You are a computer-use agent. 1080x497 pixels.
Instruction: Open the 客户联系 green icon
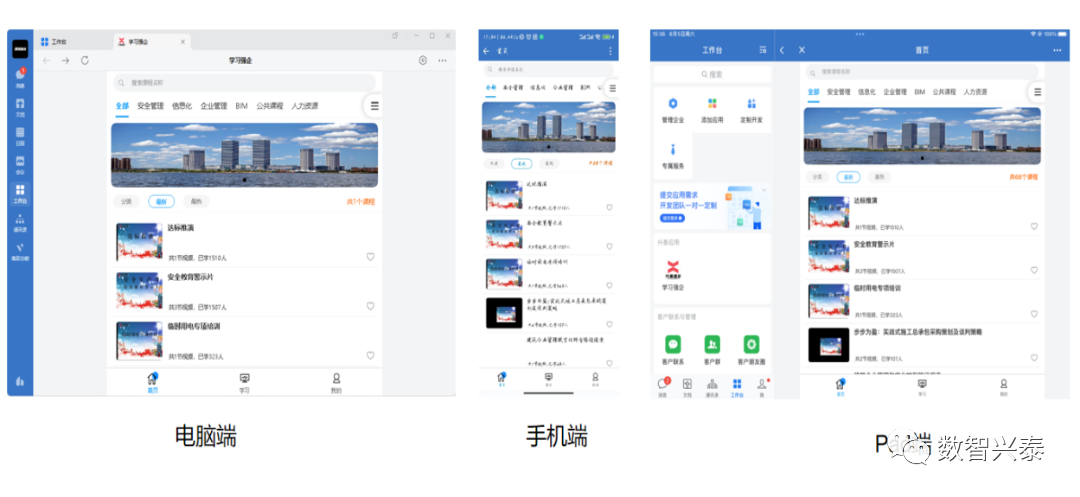[673, 346]
